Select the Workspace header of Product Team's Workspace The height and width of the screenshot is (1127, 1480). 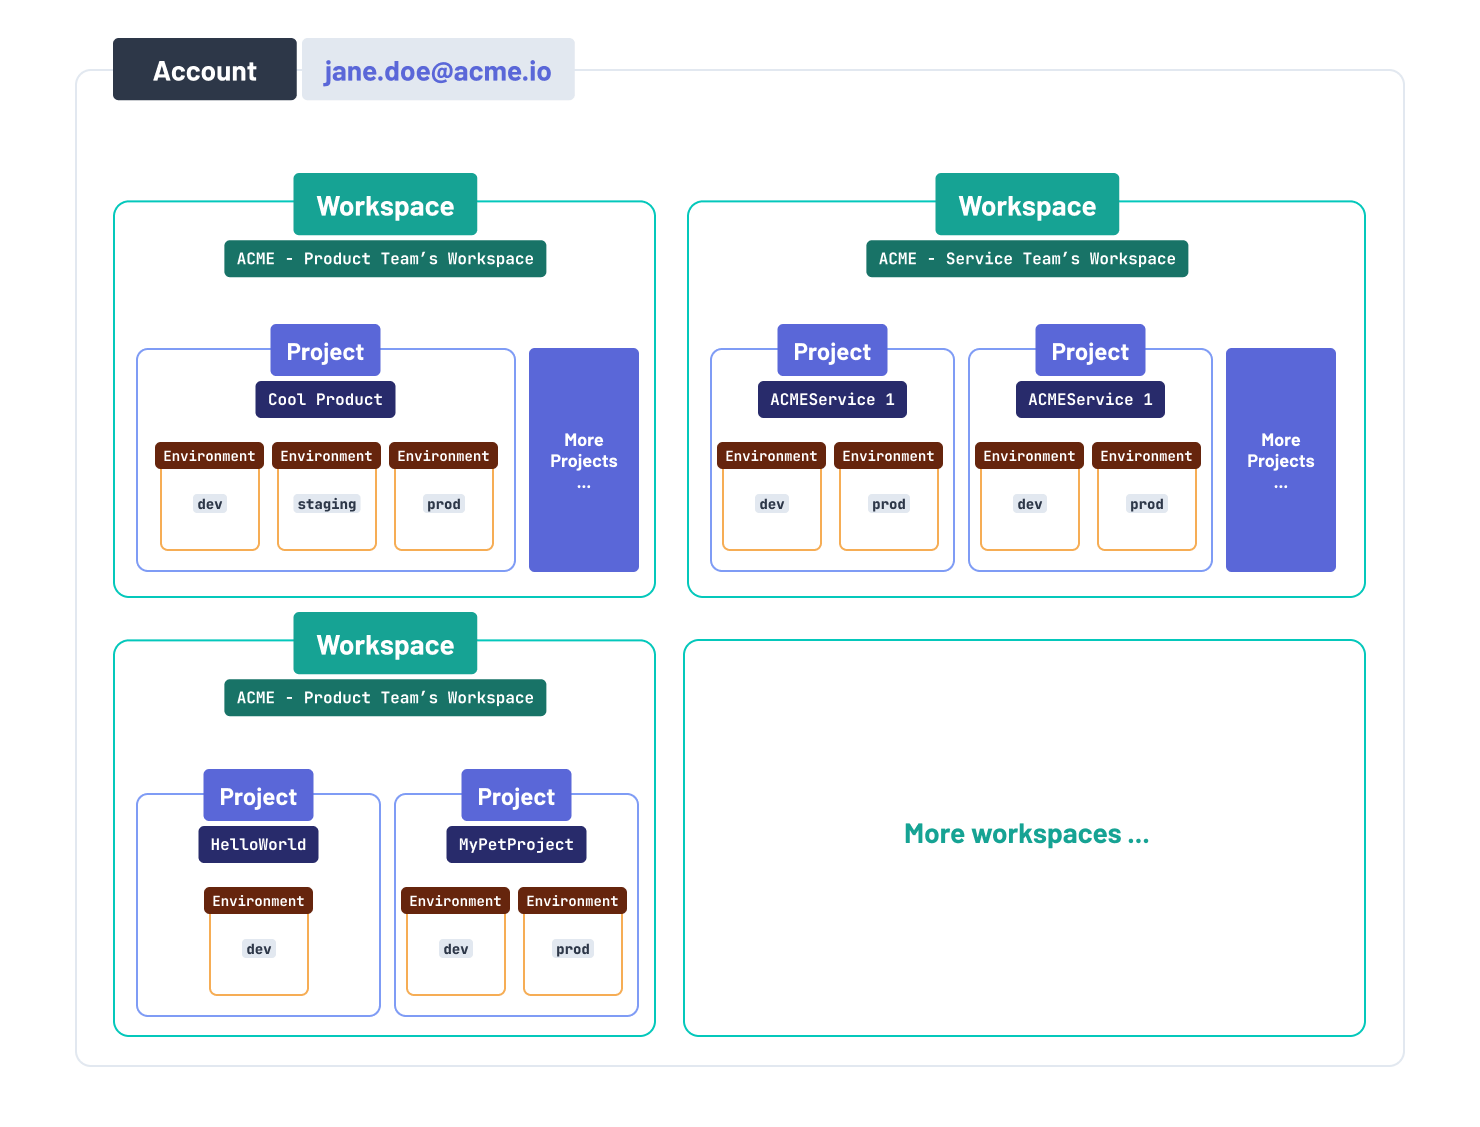click(x=385, y=204)
